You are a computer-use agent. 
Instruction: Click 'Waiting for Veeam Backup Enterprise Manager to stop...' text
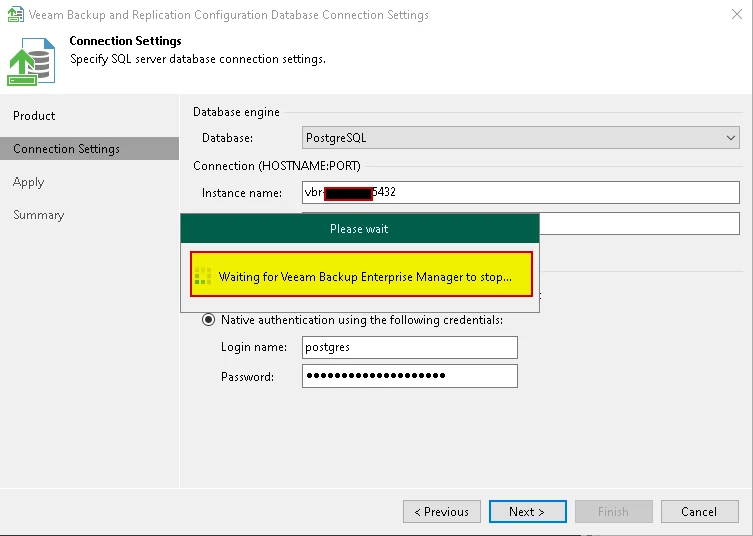pyautogui.click(x=365, y=277)
